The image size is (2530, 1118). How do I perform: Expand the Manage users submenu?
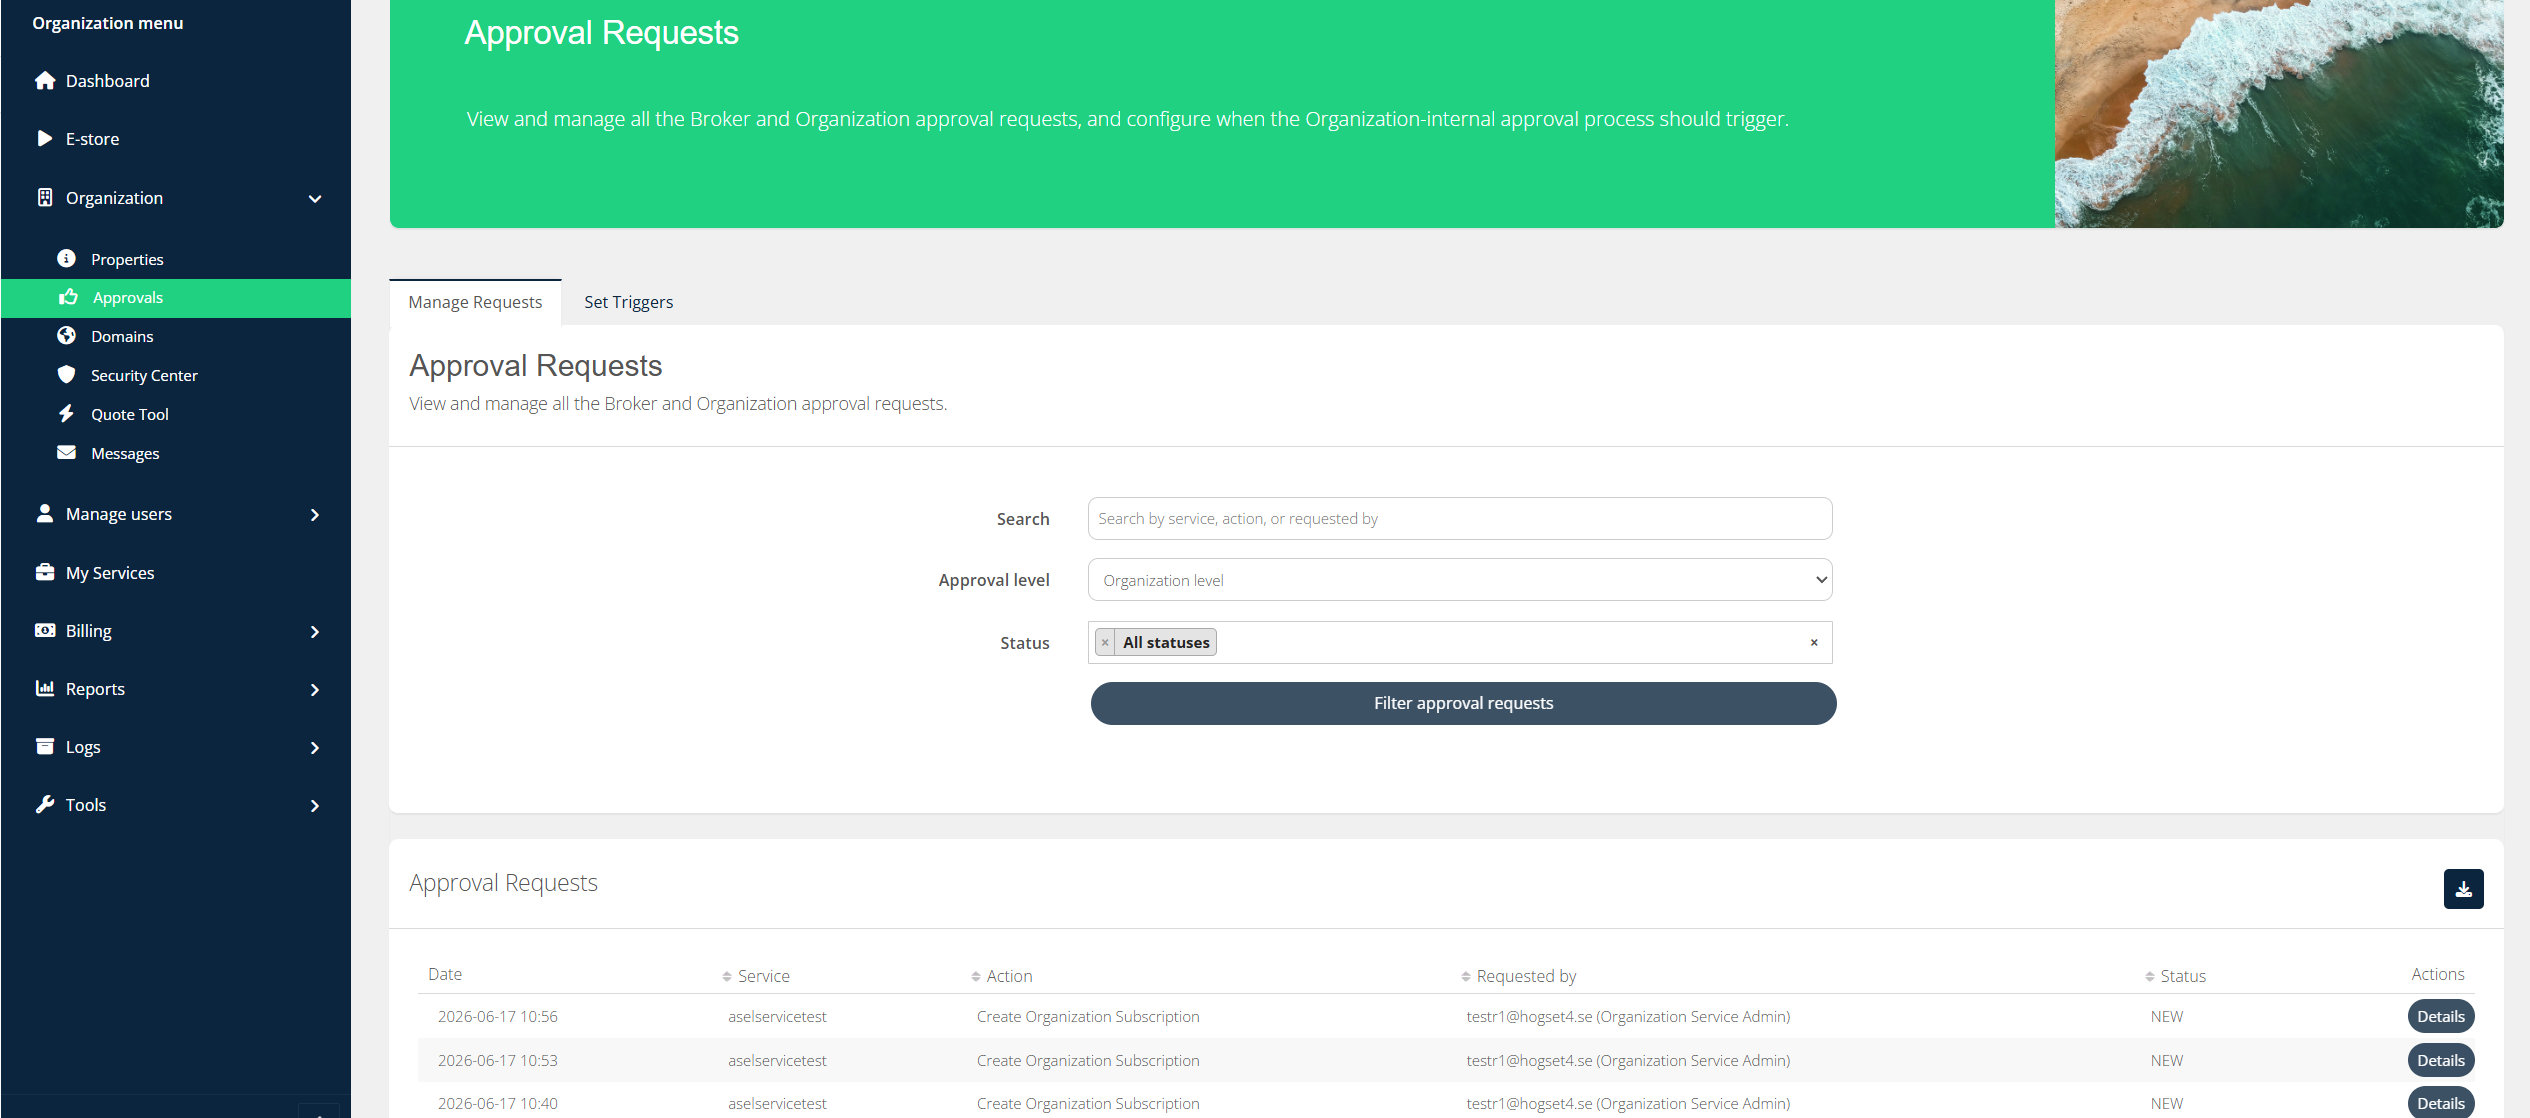click(x=315, y=515)
